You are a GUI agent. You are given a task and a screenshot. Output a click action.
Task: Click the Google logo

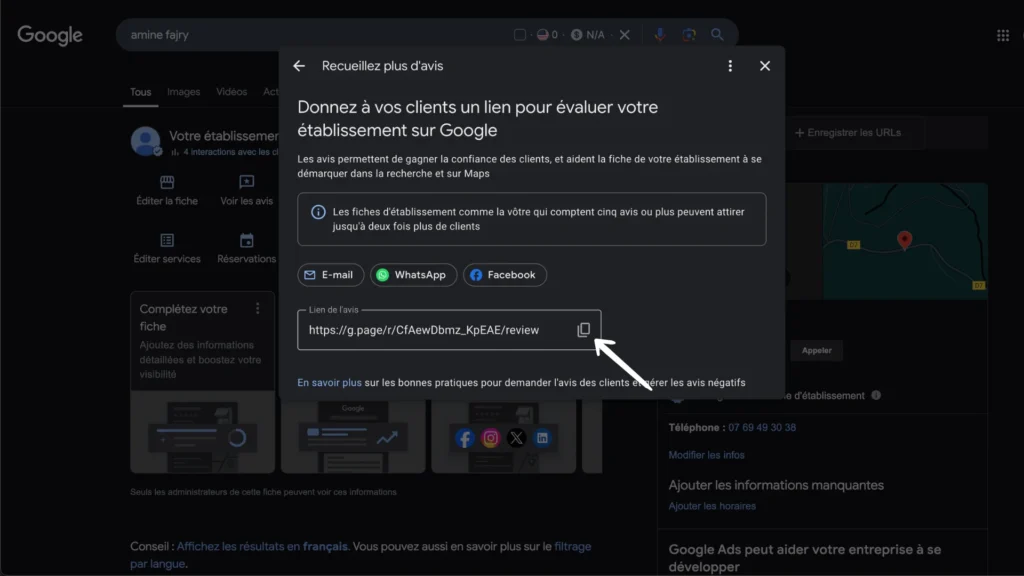[50, 35]
